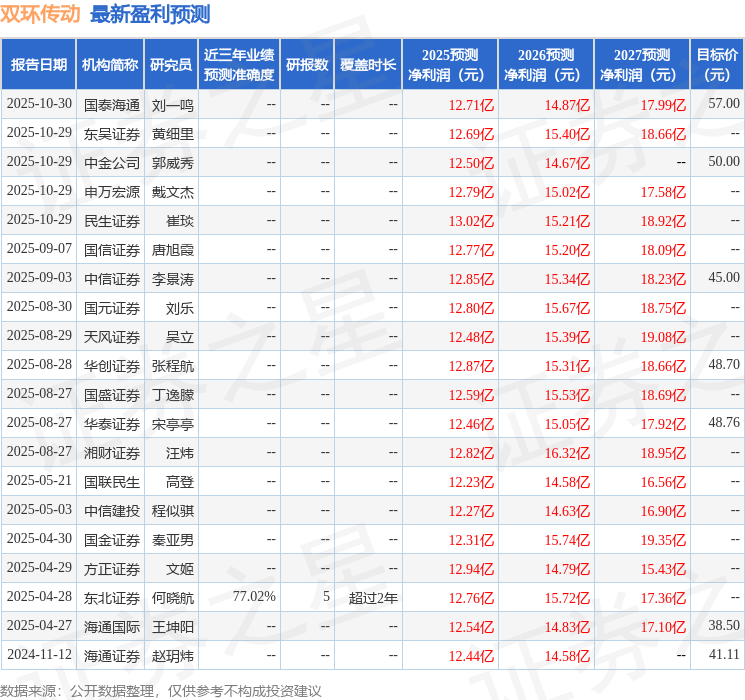Select the 申万宏源 institution cell
Viewport: 745px width, 700px height.
(x=112, y=192)
